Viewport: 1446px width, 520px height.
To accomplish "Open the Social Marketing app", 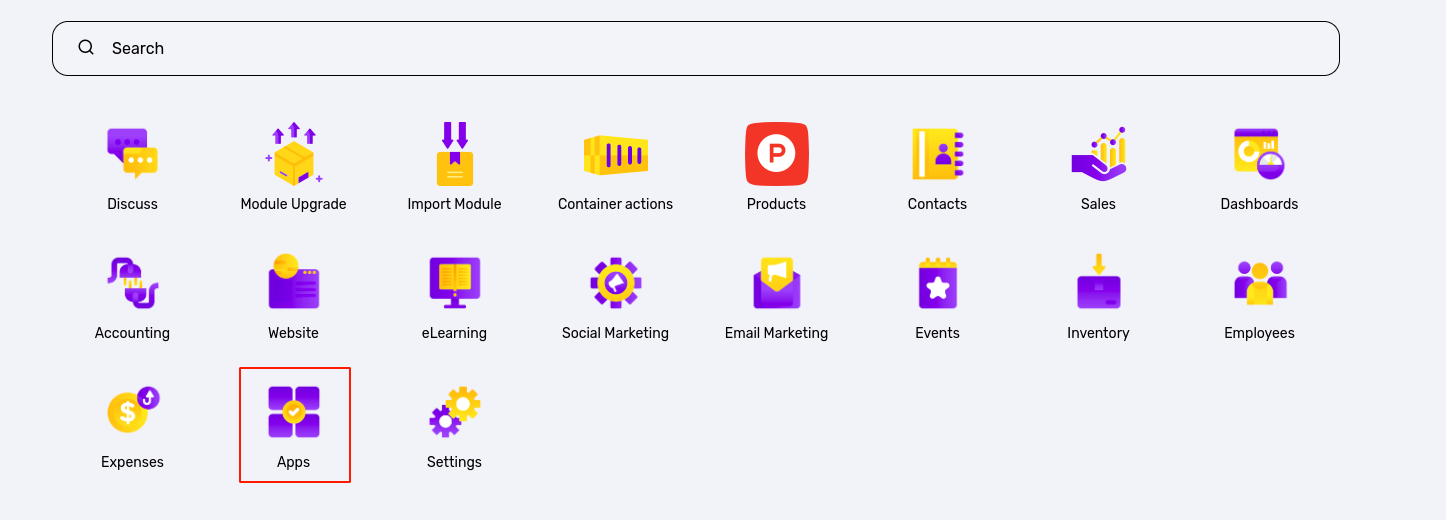I will (x=615, y=284).
